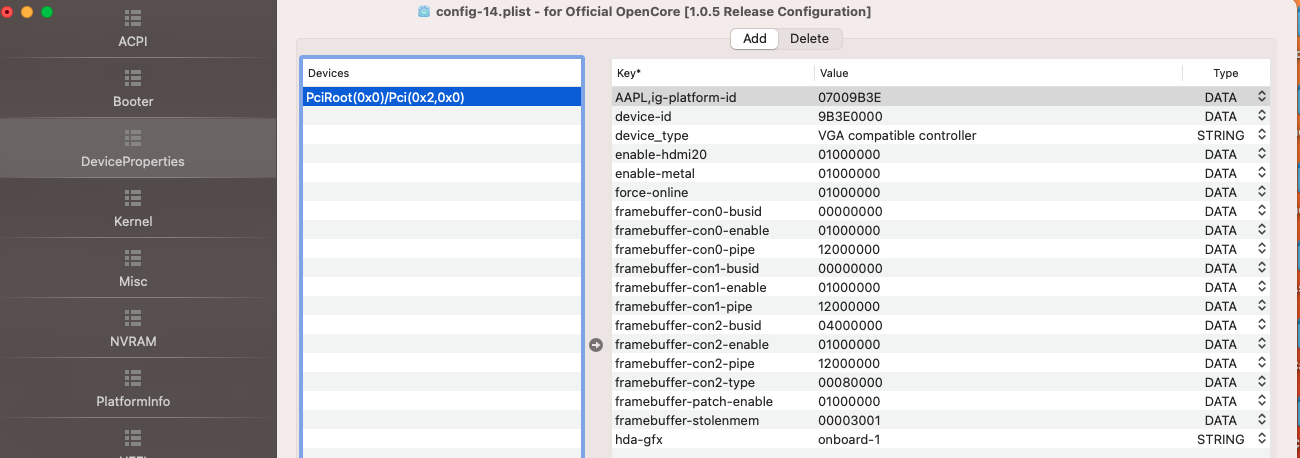The image size is (1300, 458).
Task: Go to the Misc sidebar icon
Action: (133, 258)
